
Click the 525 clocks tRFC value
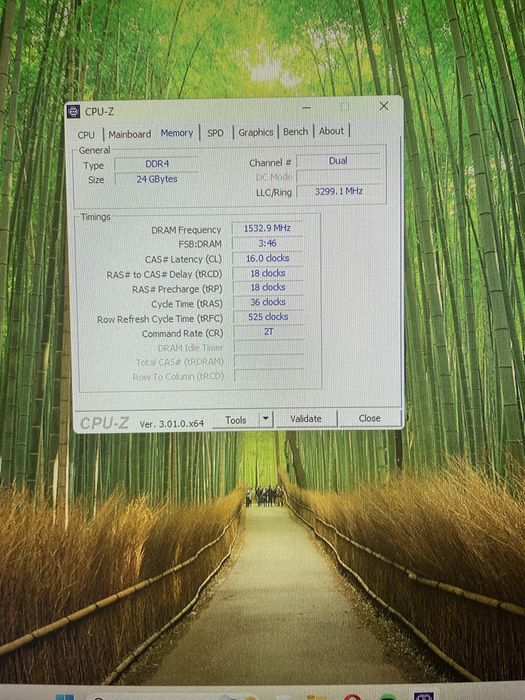pyautogui.click(x=268, y=317)
